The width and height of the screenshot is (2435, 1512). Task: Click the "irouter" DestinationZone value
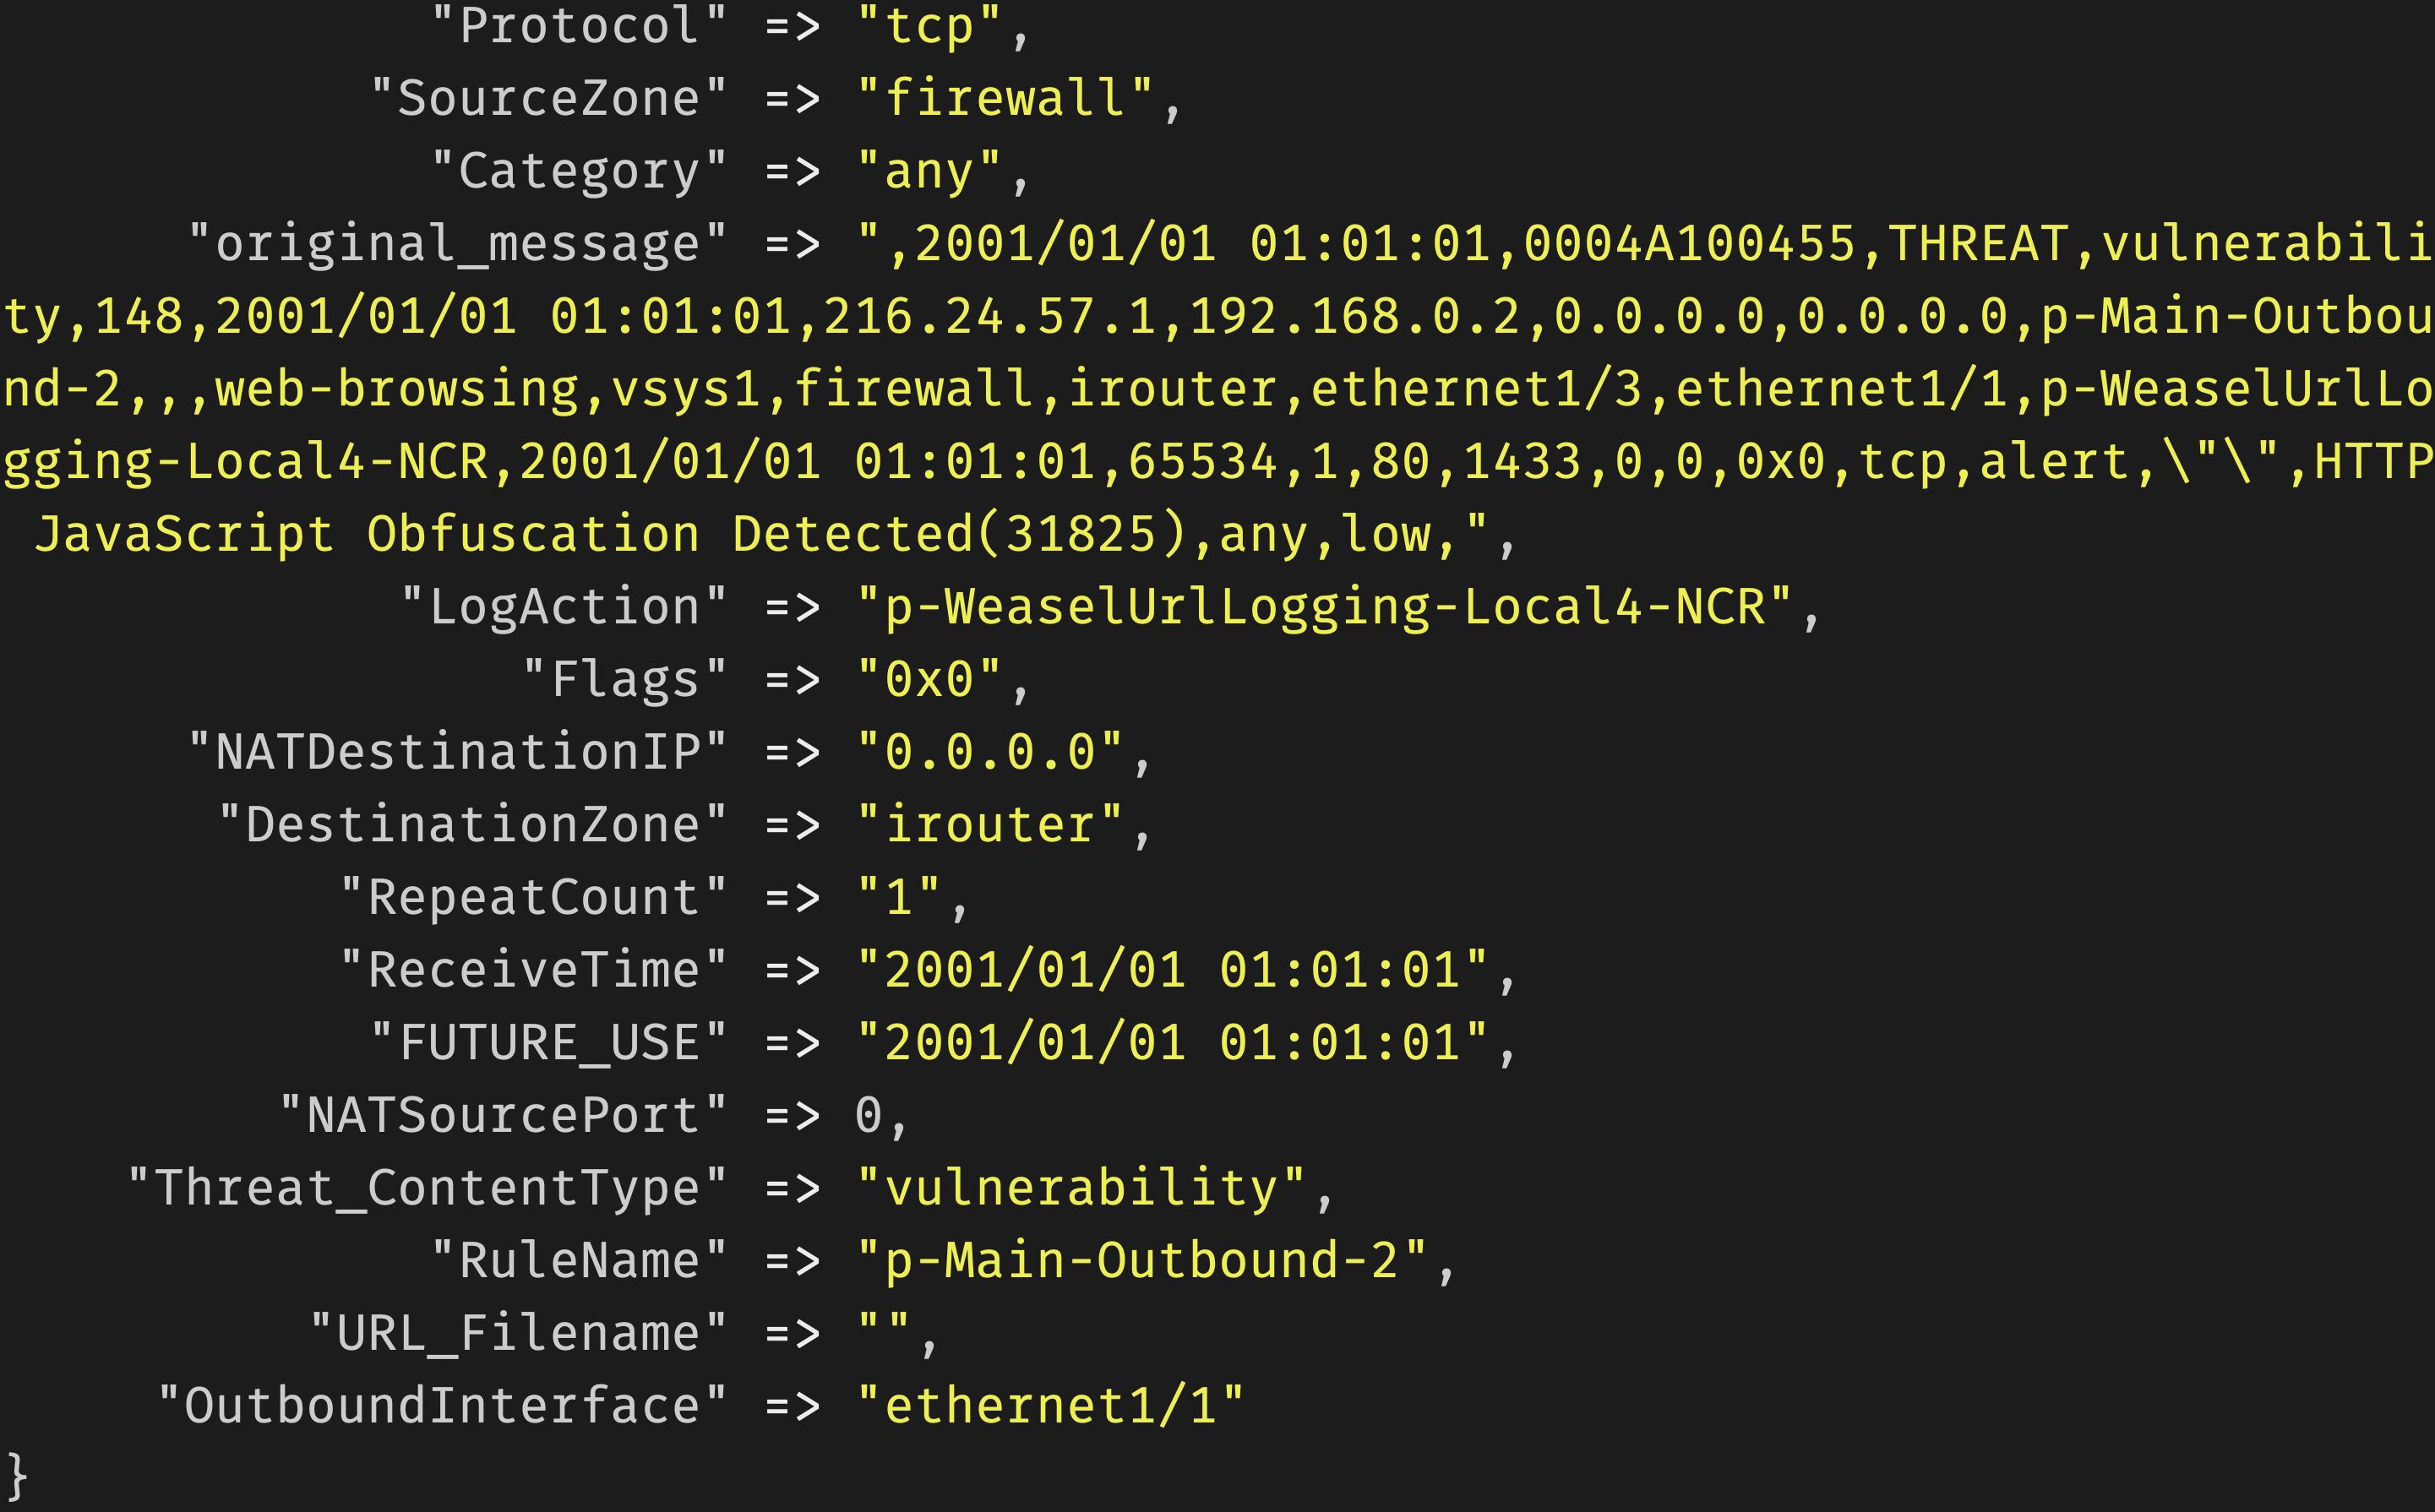coord(990,825)
